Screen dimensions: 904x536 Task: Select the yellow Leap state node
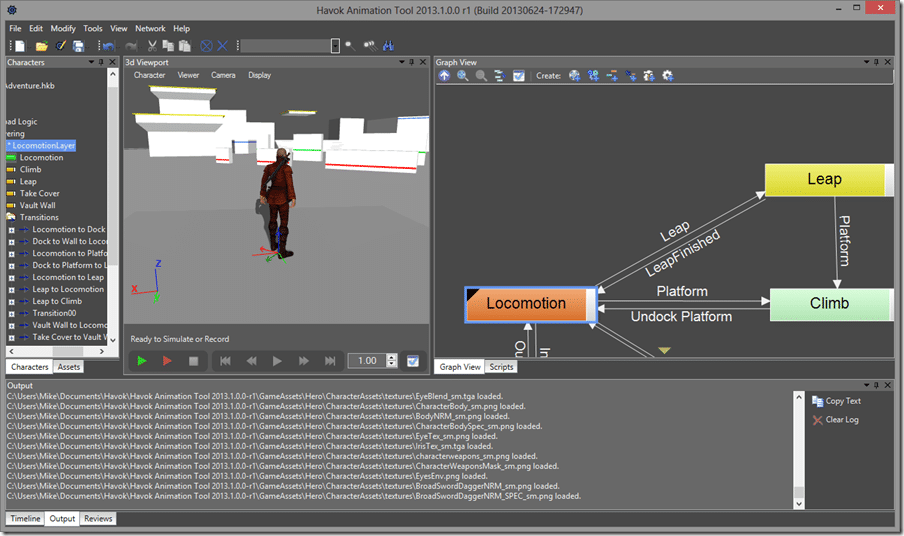coord(828,180)
